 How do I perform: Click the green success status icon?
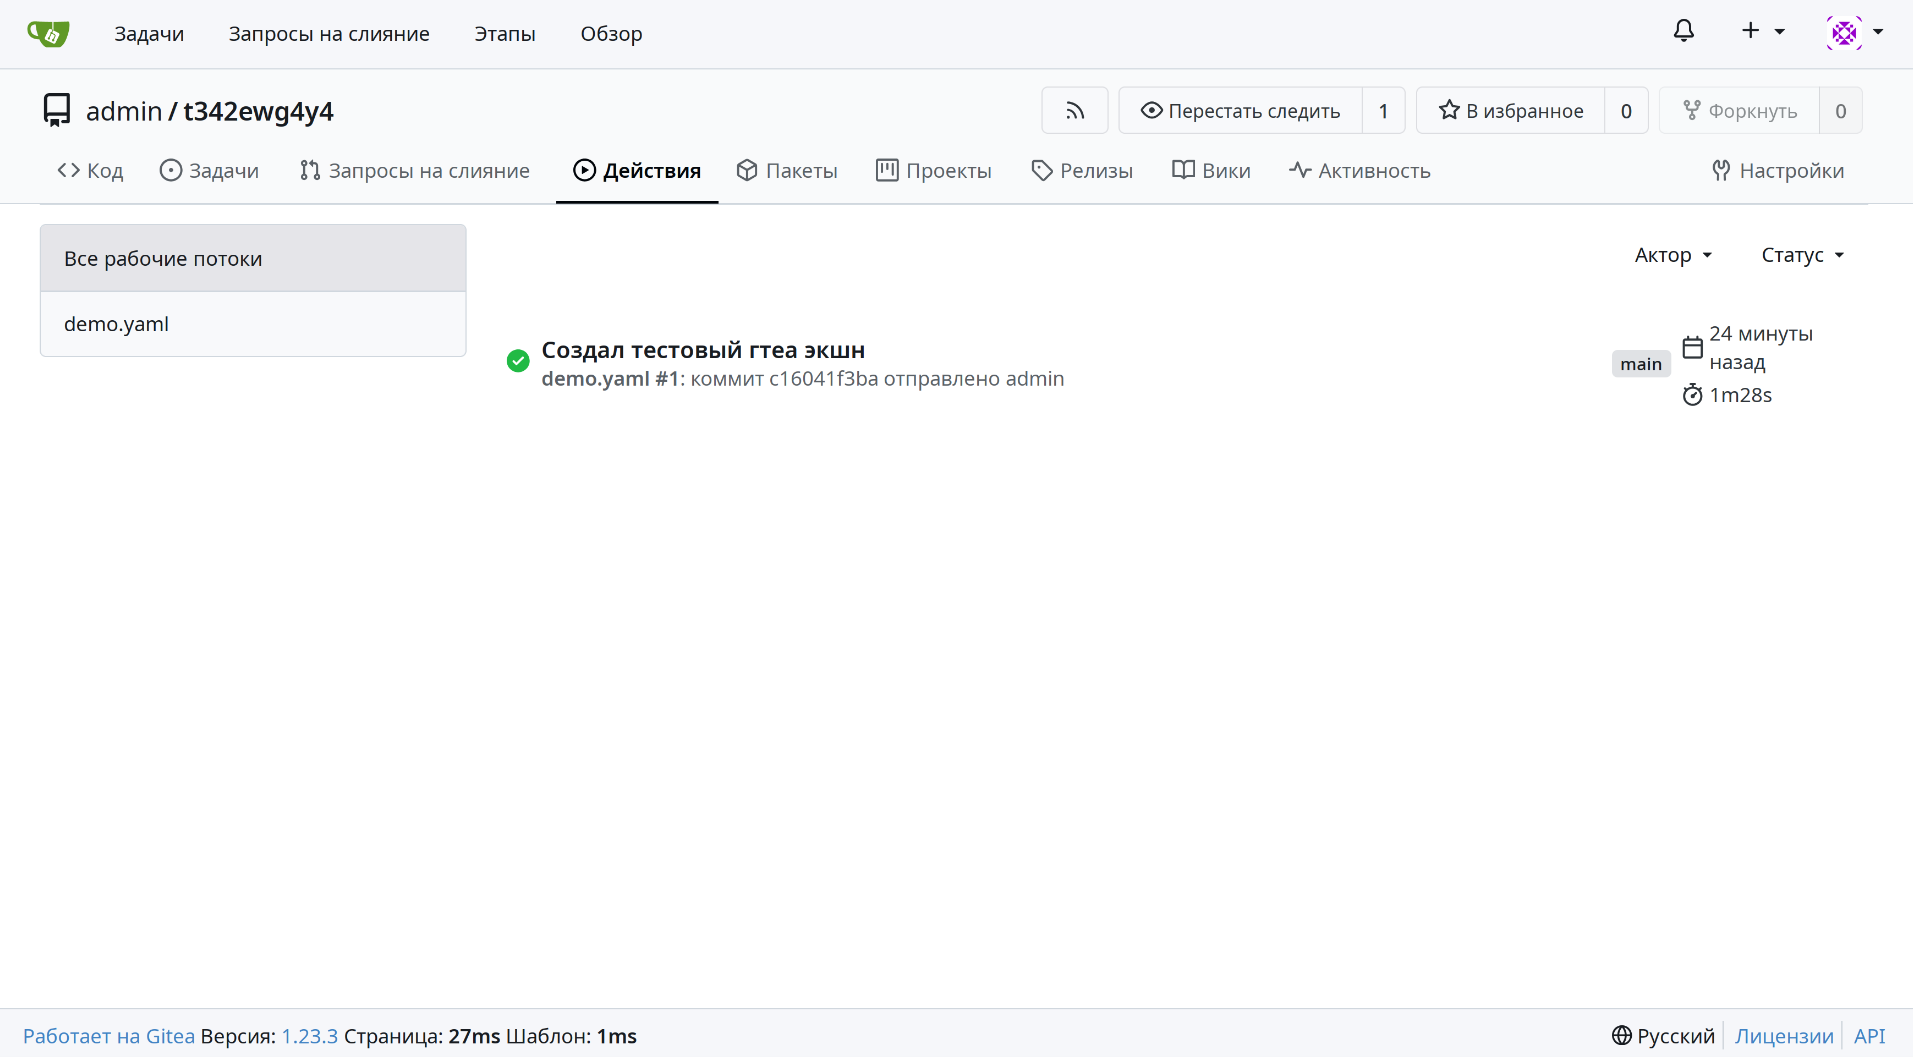pyautogui.click(x=518, y=361)
